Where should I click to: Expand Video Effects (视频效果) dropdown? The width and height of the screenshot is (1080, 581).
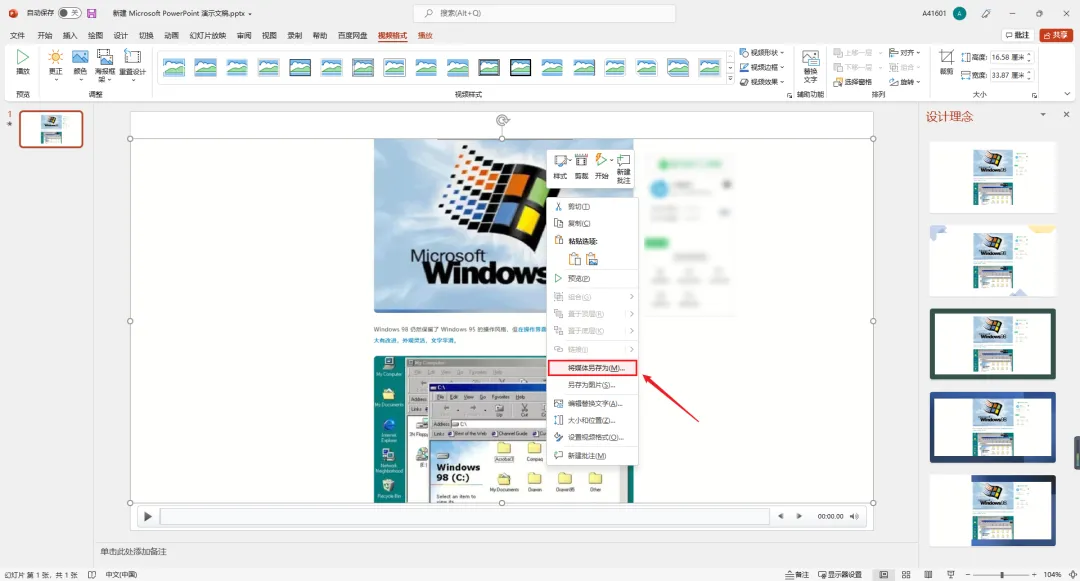[762, 82]
